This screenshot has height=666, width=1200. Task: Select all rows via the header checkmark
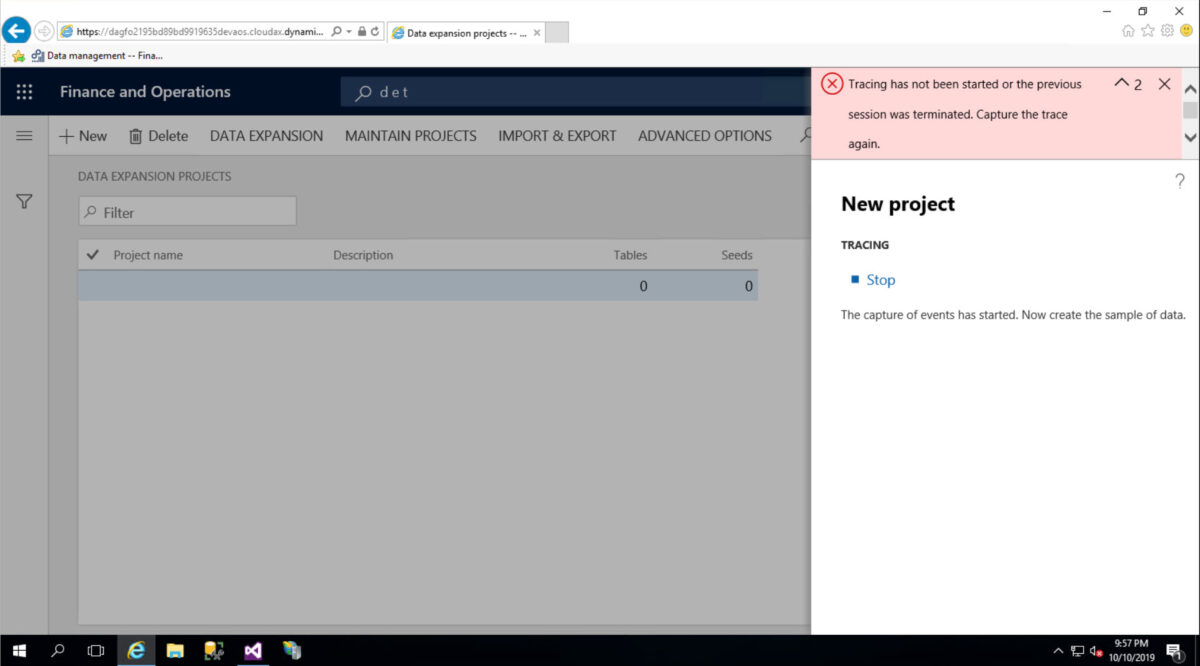[92, 254]
